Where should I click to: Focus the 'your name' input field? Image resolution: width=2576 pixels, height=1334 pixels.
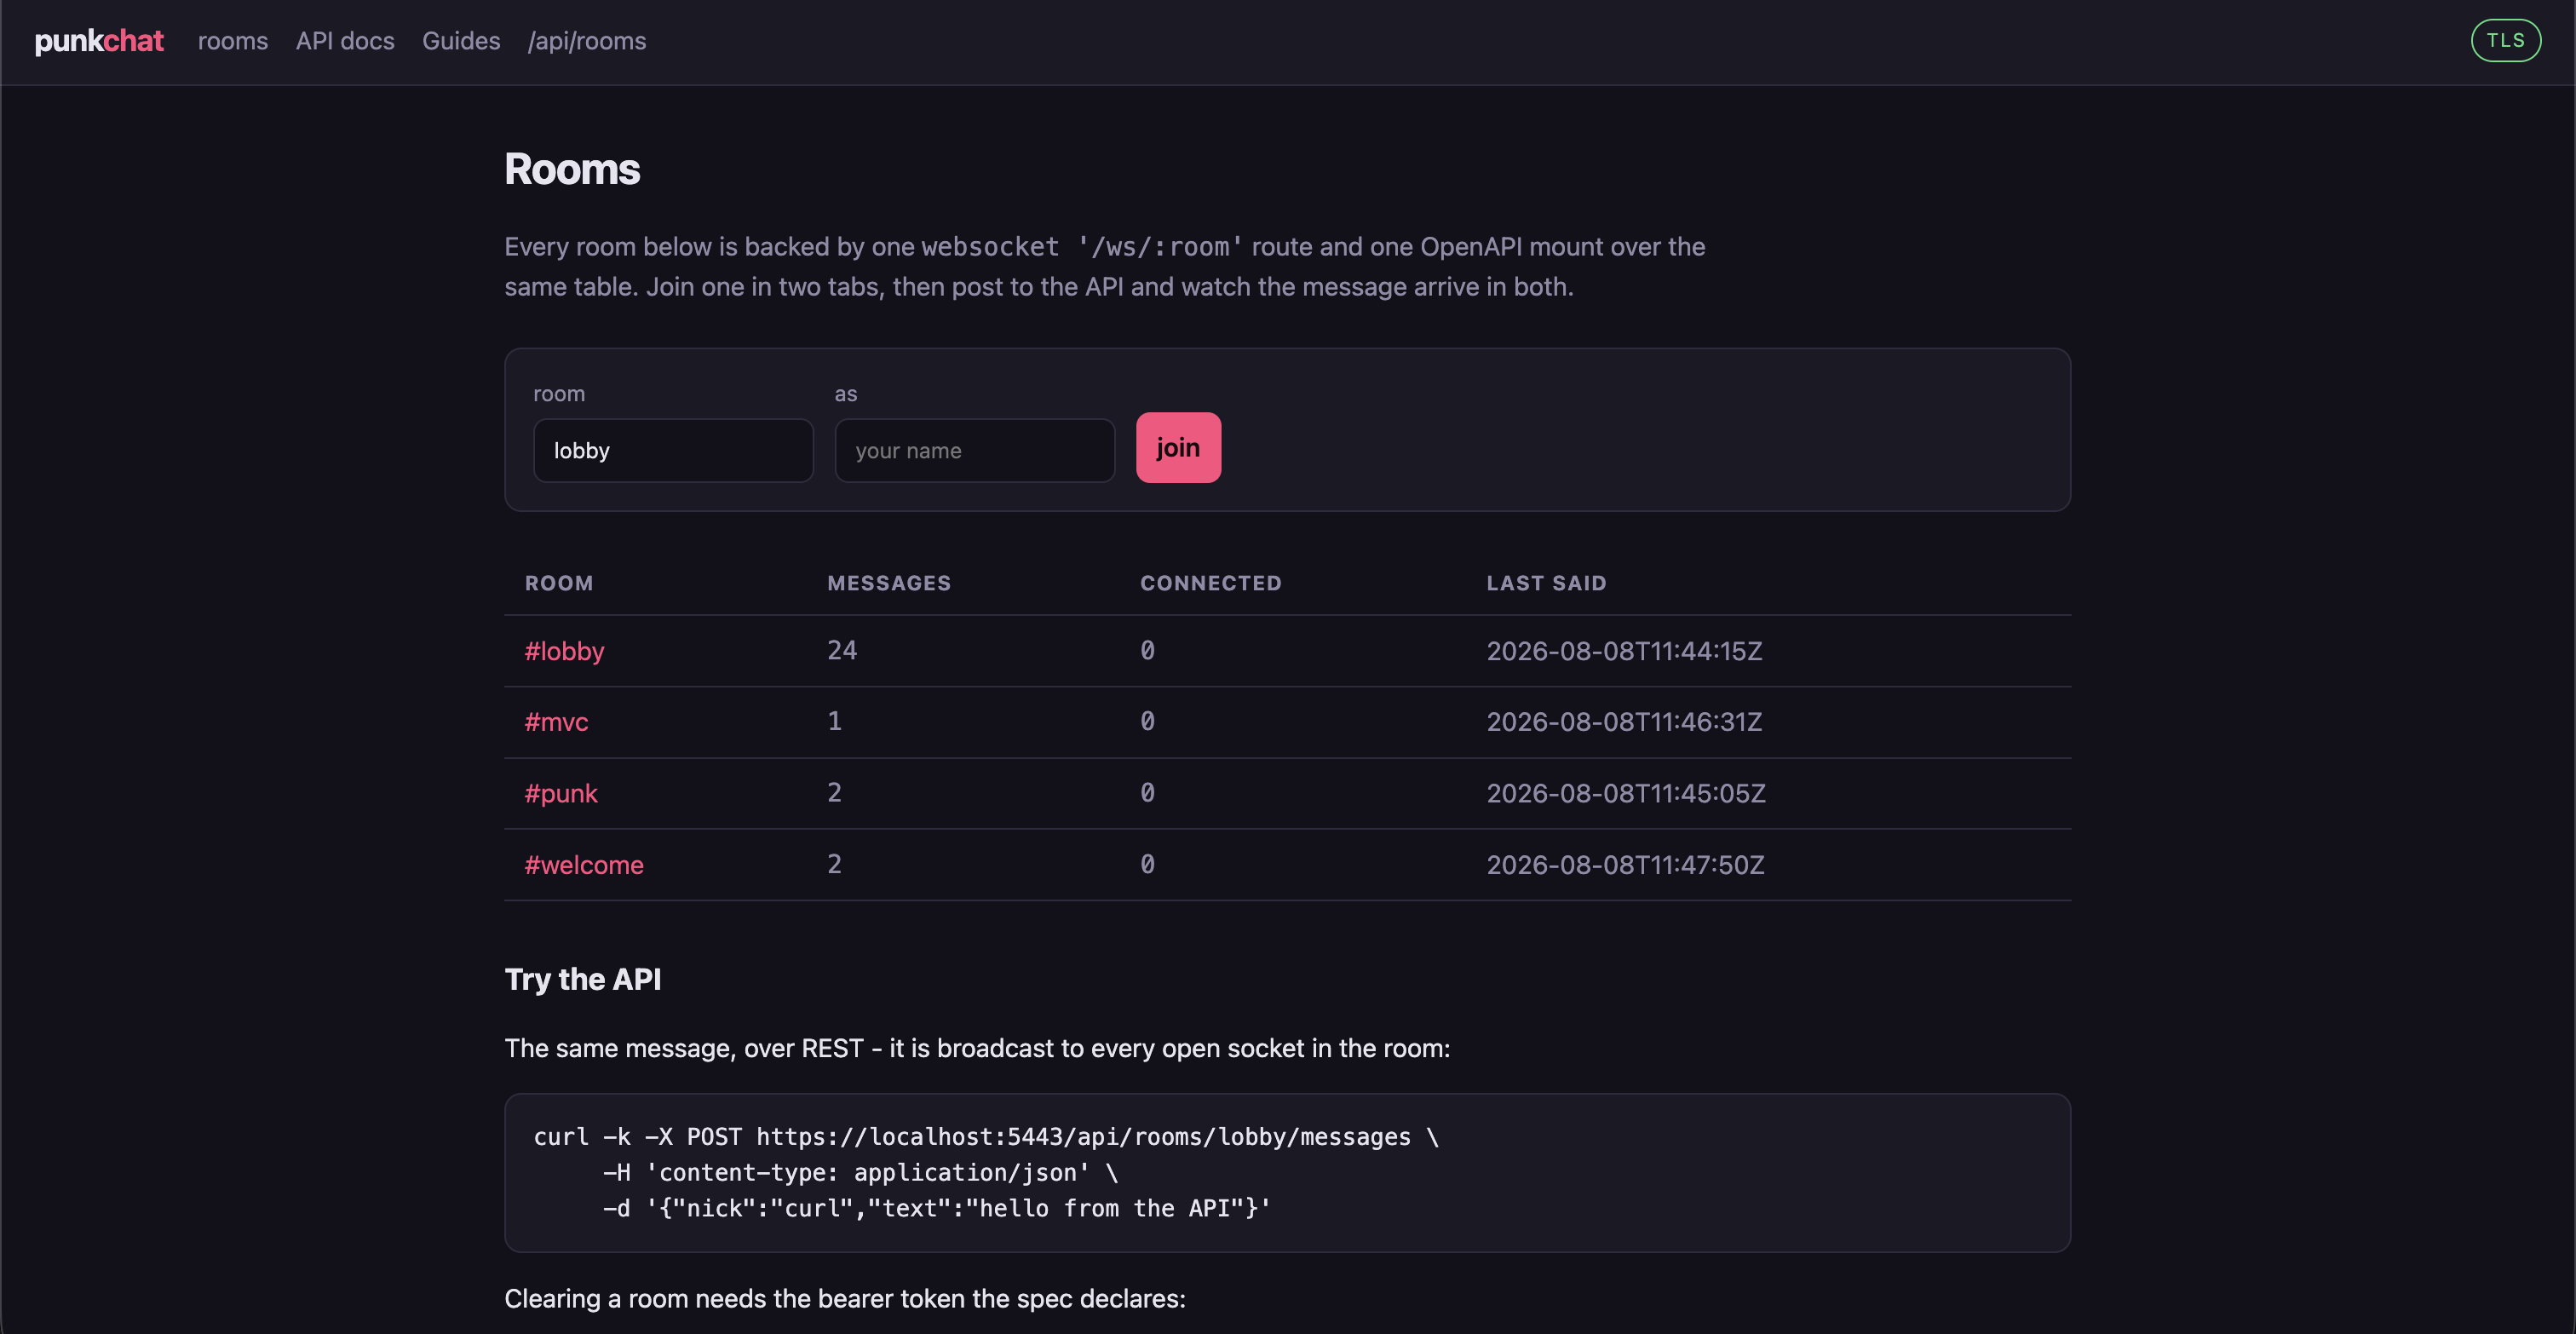(975, 450)
